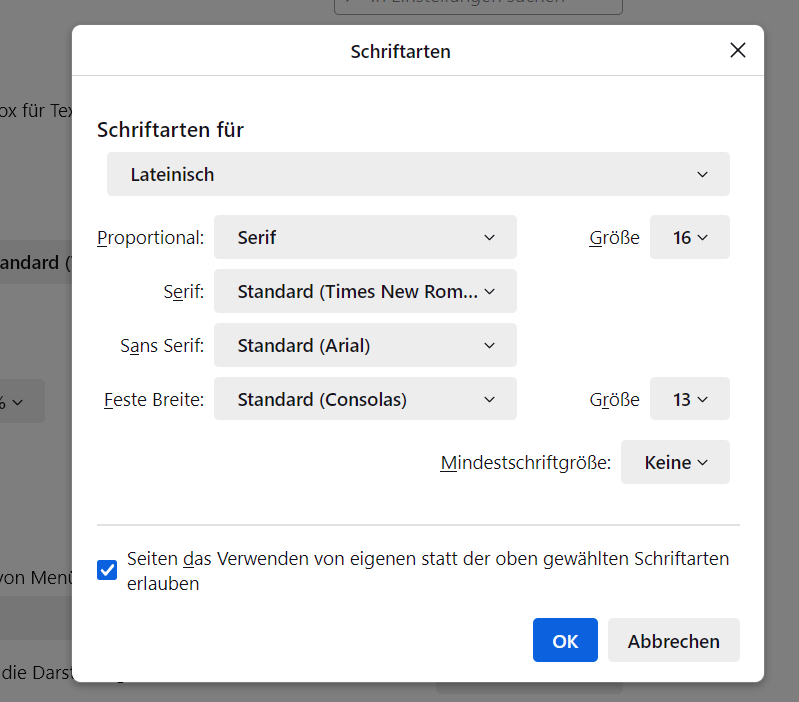Click the "Schriftarten für" heading
799x702 pixels.
170,130
